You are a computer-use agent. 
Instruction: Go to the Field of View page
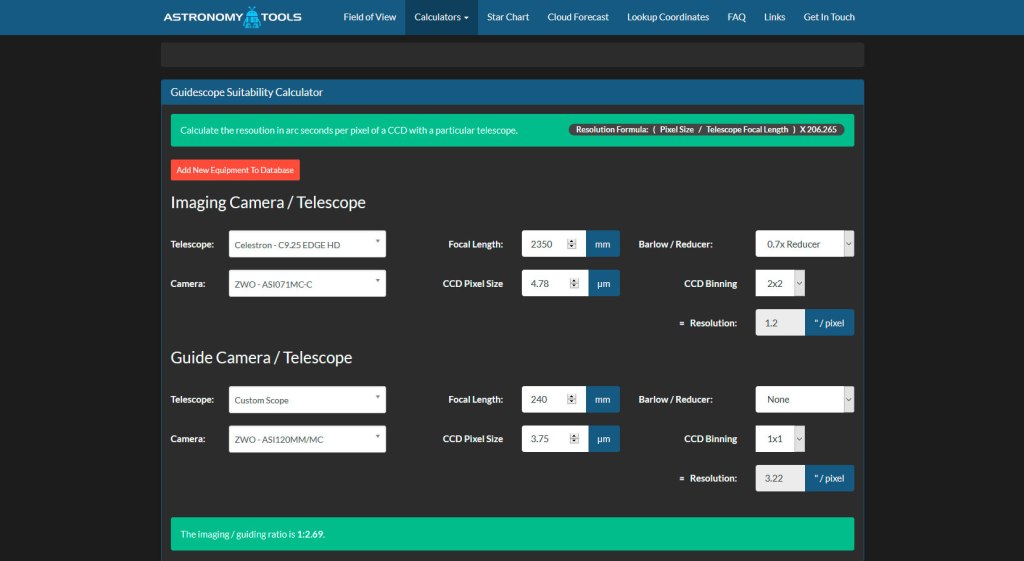[x=369, y=17]
